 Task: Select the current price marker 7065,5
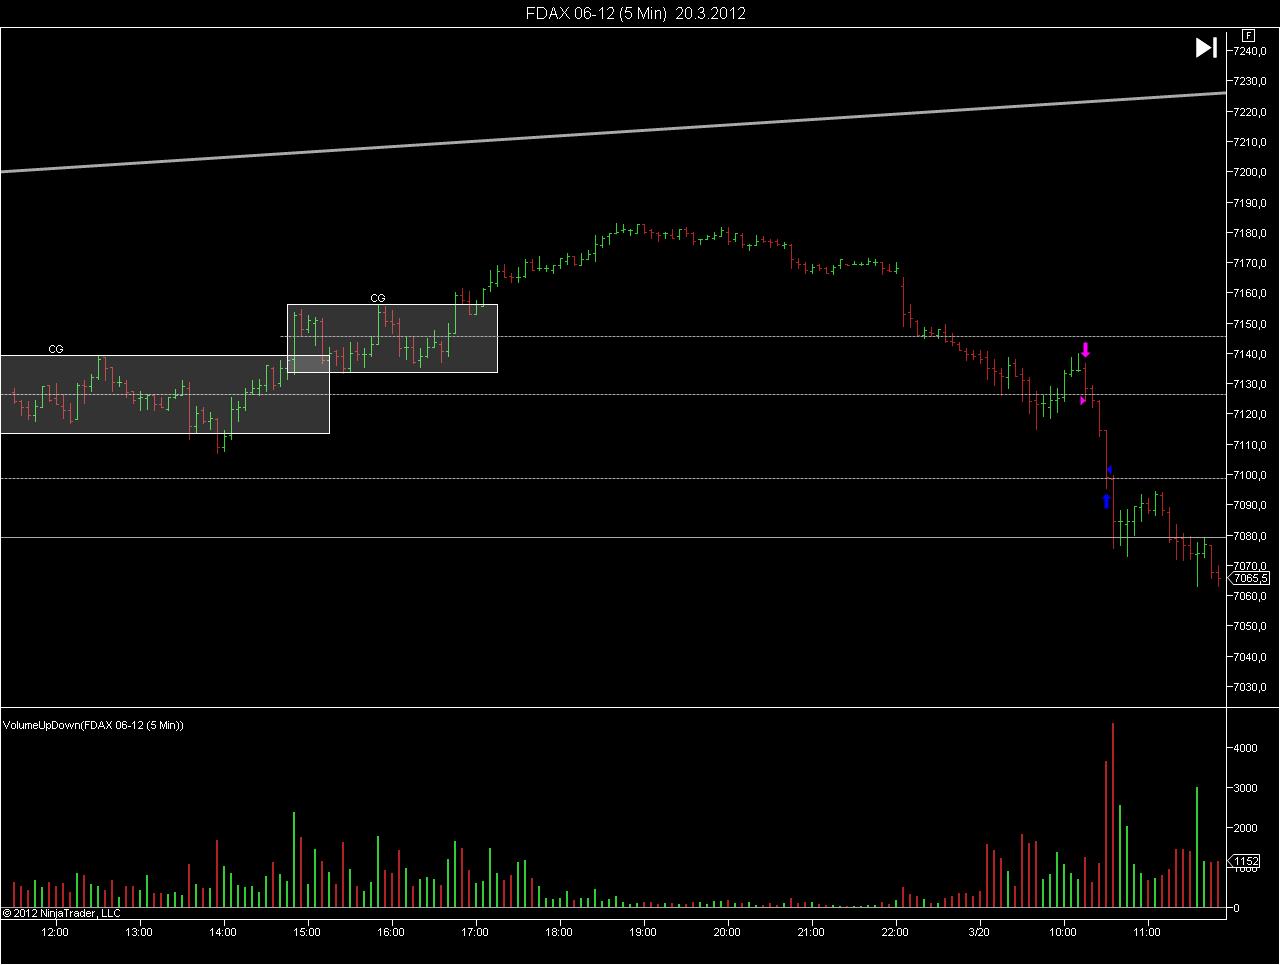(x=1249, y=578)
